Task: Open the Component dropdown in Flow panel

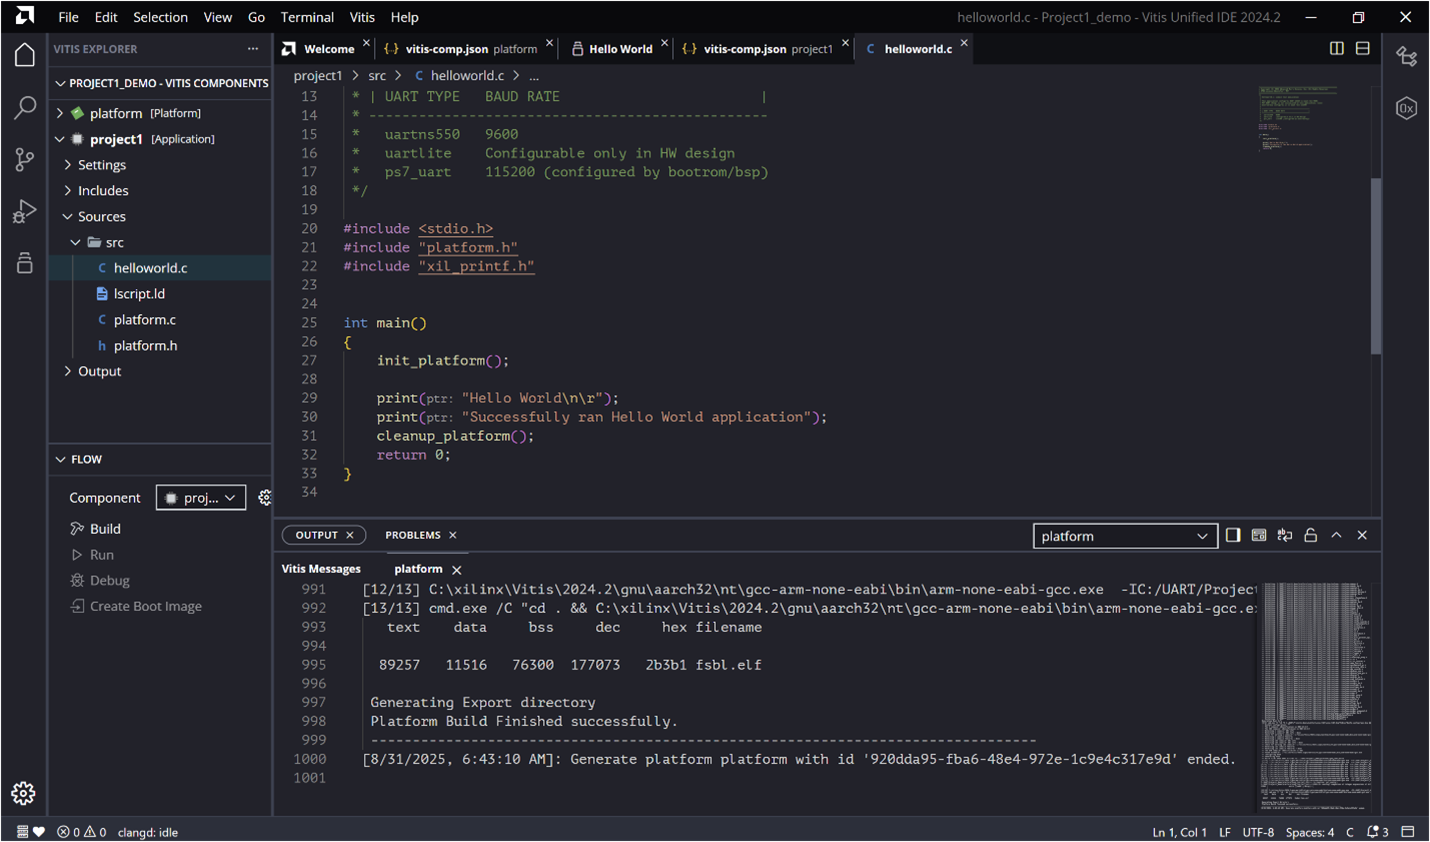Action: (x=200, y=497)
